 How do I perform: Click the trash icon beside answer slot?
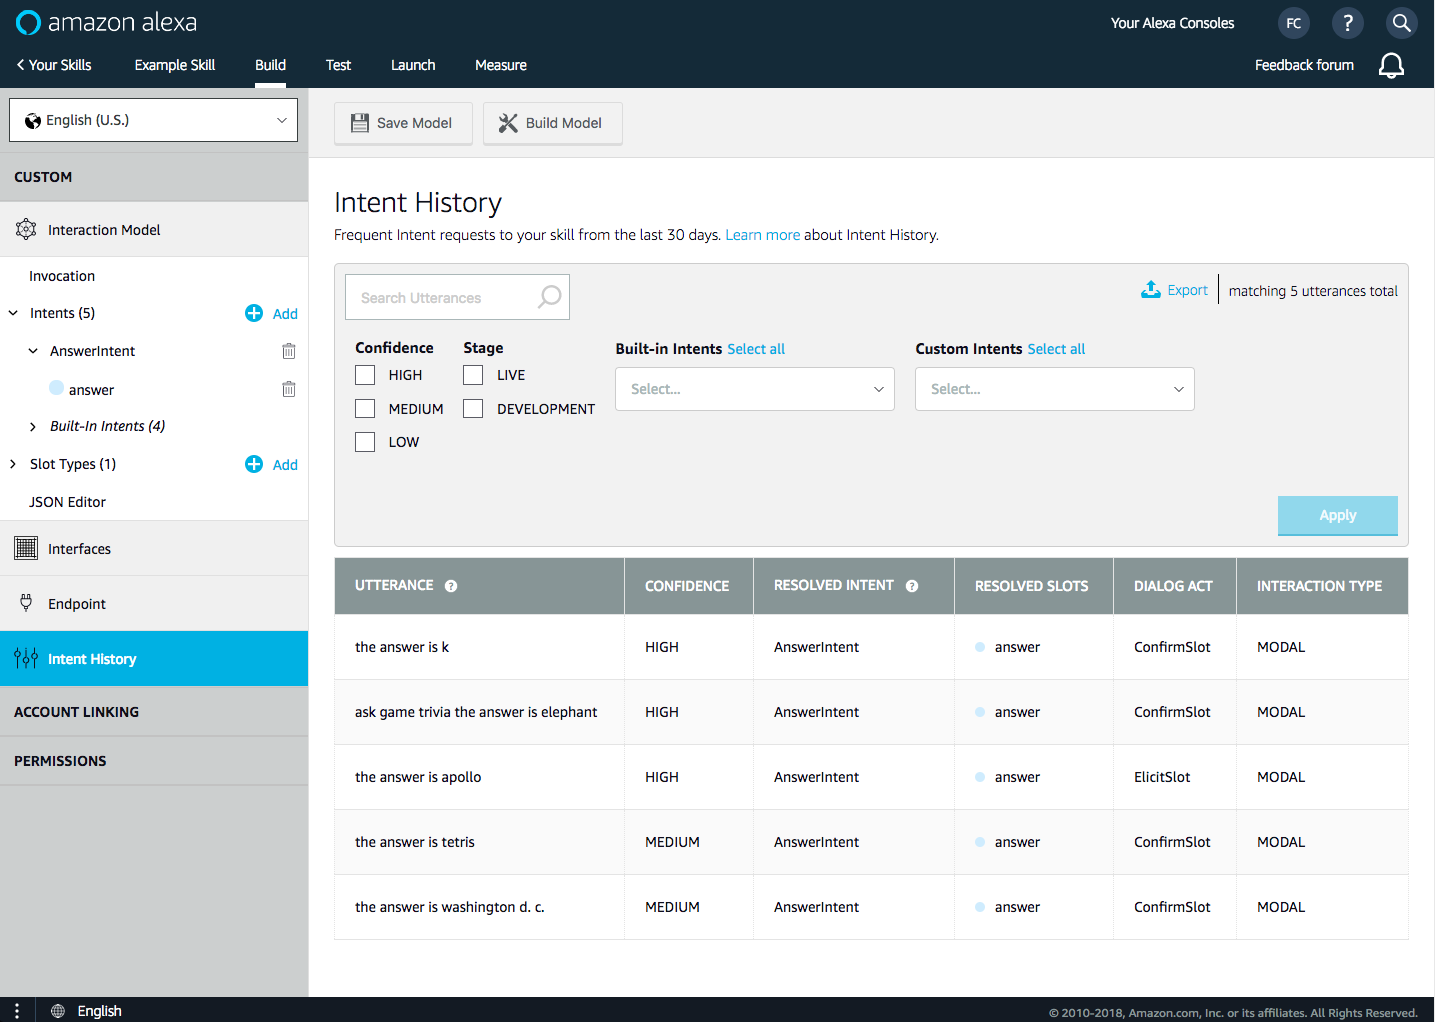[289, 389]
